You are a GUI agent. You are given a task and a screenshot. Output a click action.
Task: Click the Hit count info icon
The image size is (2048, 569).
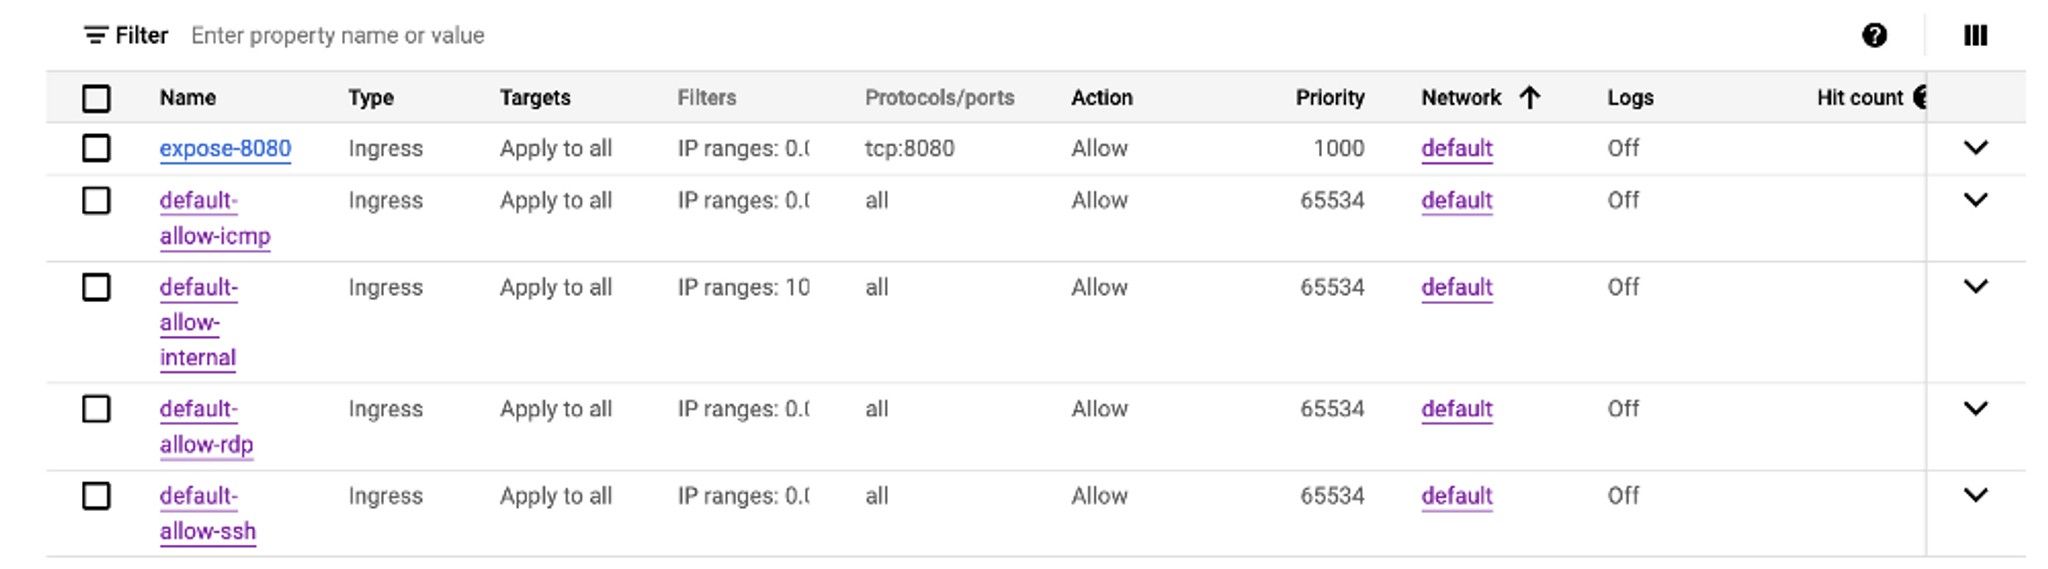click(x=1920, y=97)
